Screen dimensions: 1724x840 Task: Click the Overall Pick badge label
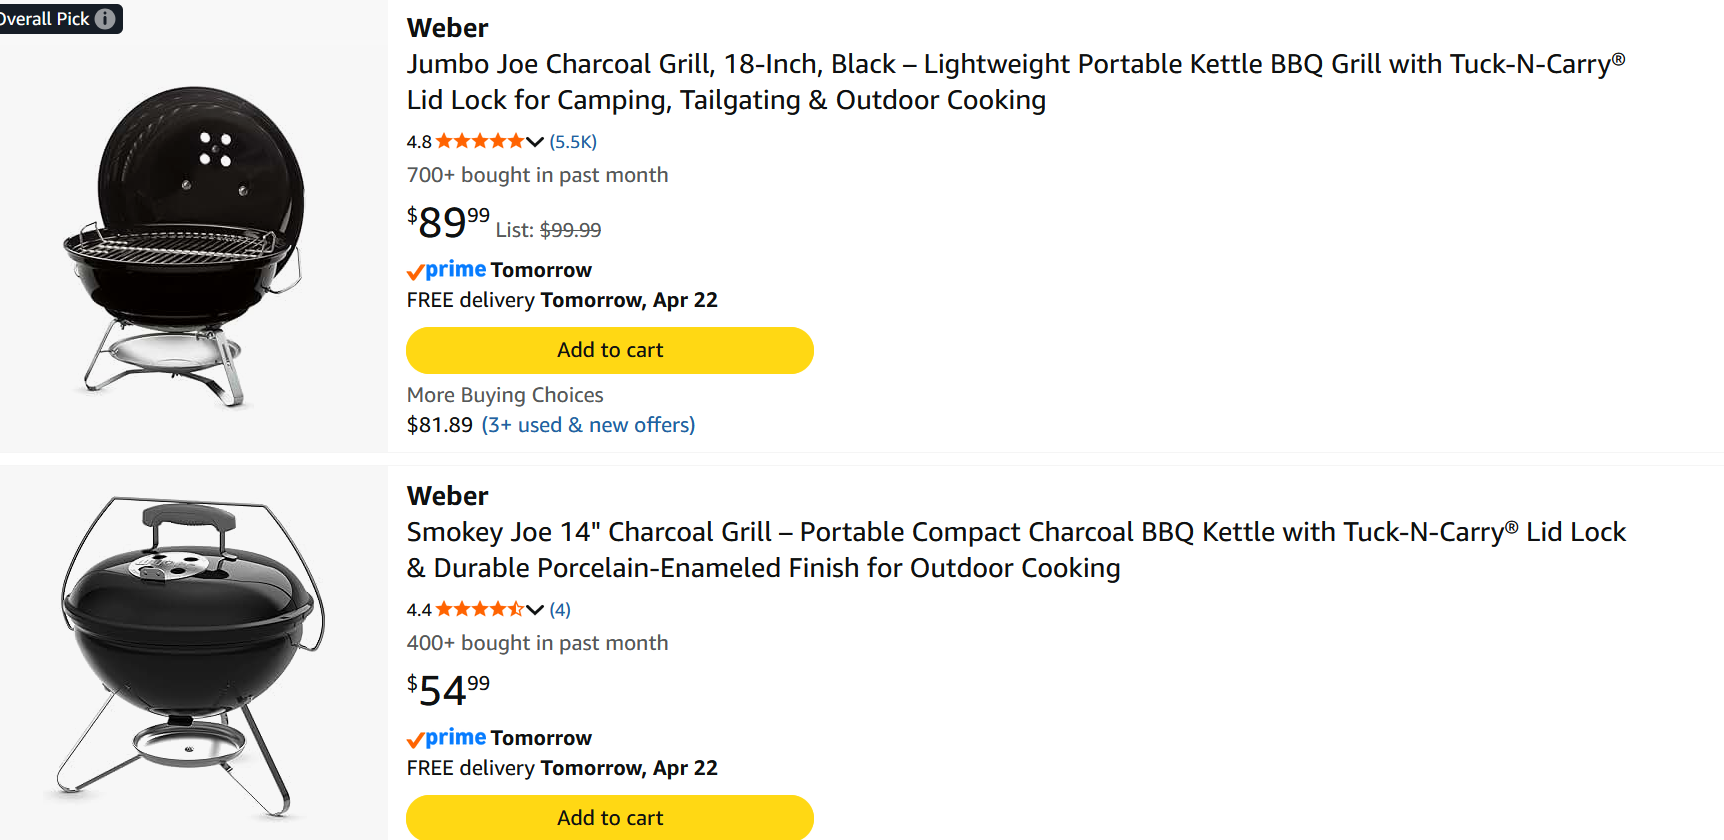point(45,19)
